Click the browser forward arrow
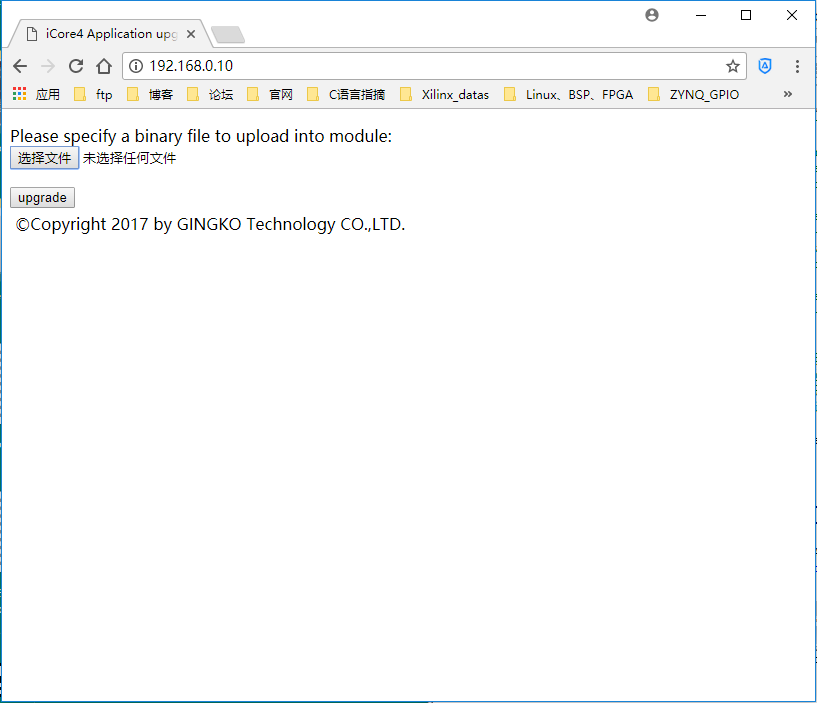The image size is (817, 703). [48, 66]
